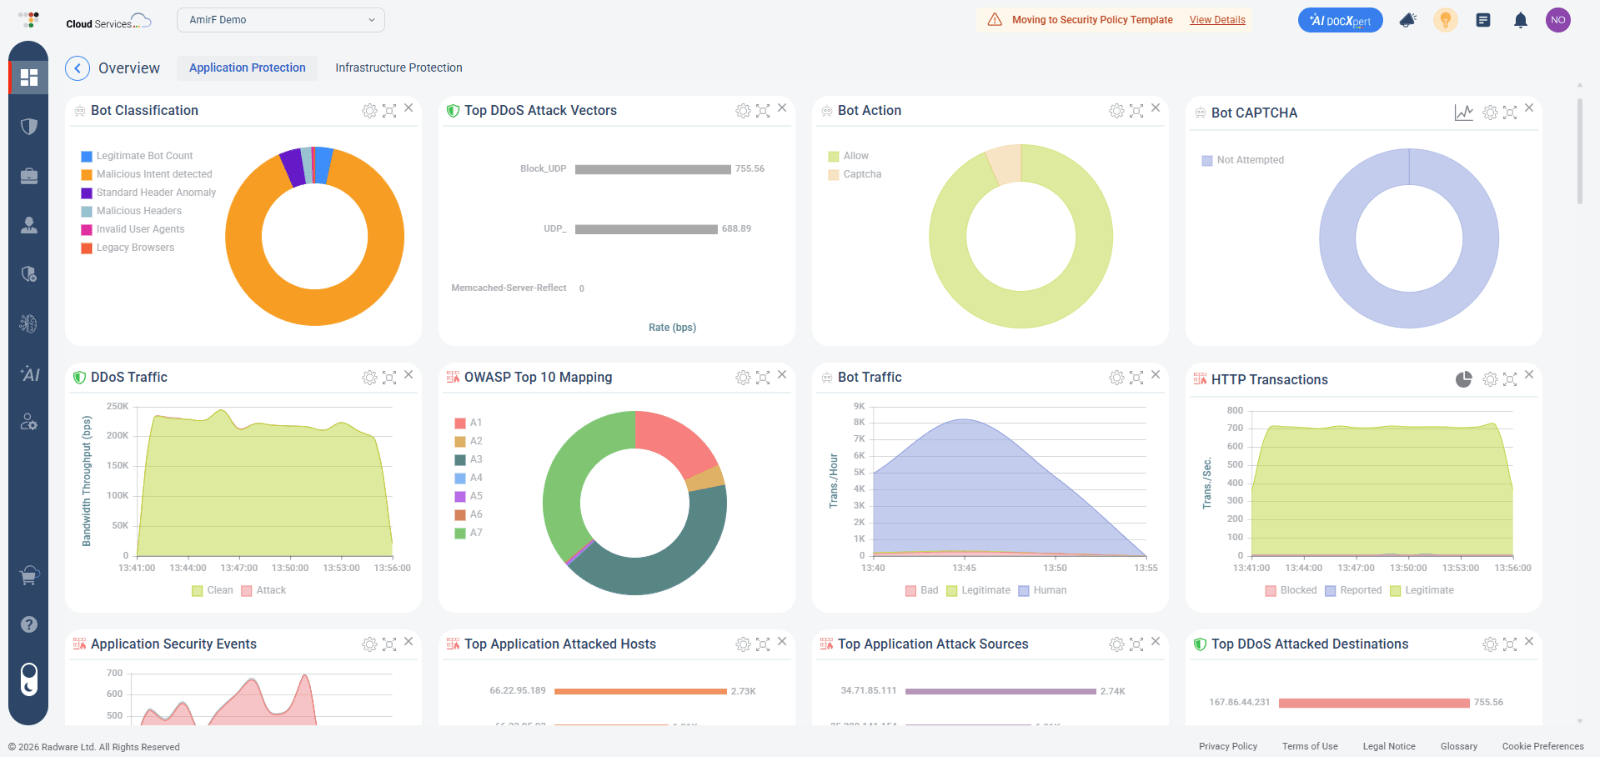The height and width of the screenshot is (757, 1600).
Task: Open the help question mark icon
Action: [29, 624]
